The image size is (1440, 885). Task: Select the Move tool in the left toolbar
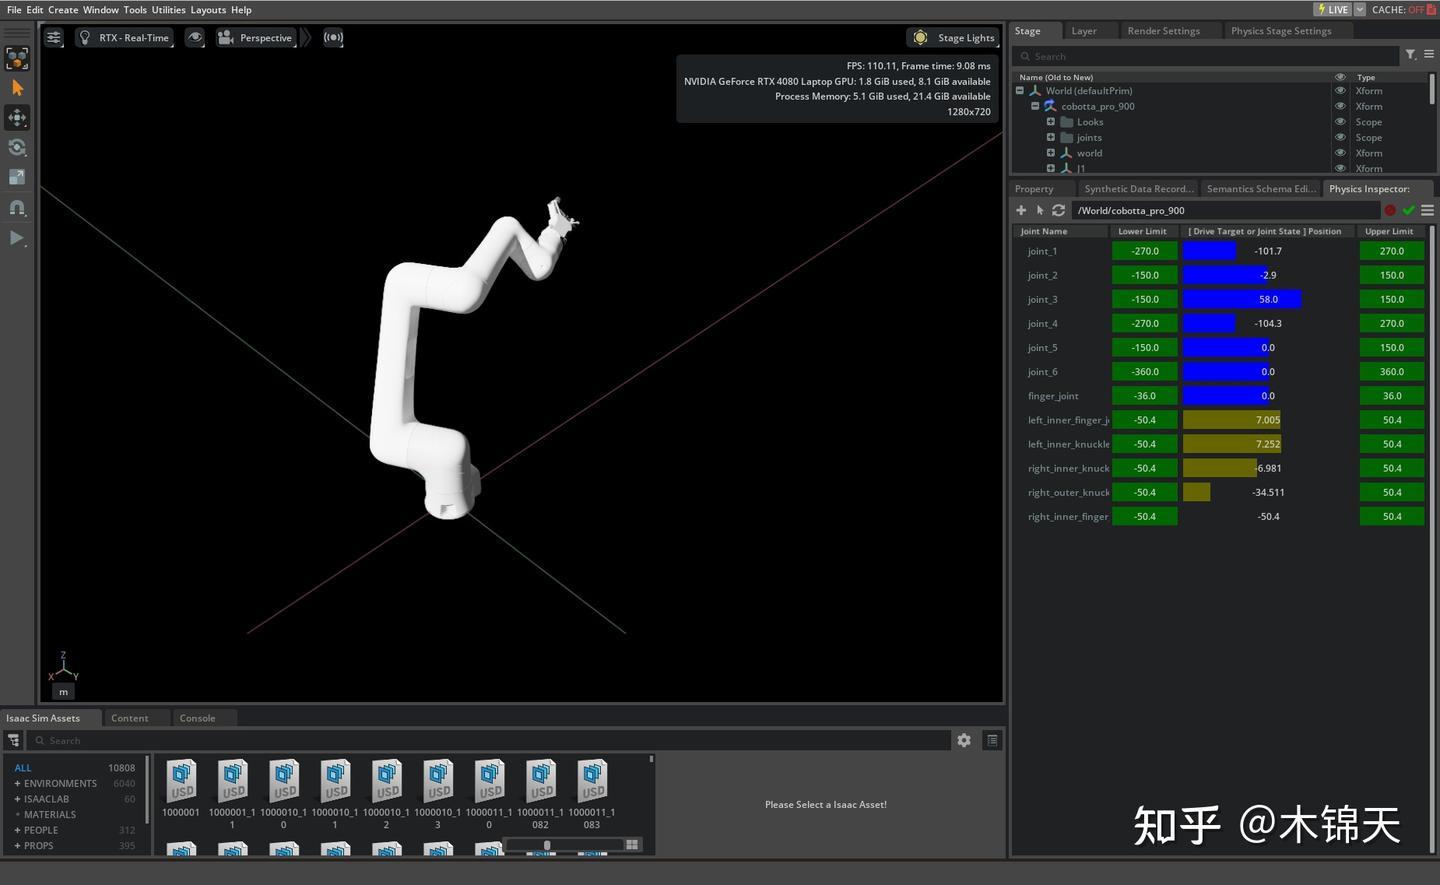pos(17,117)
